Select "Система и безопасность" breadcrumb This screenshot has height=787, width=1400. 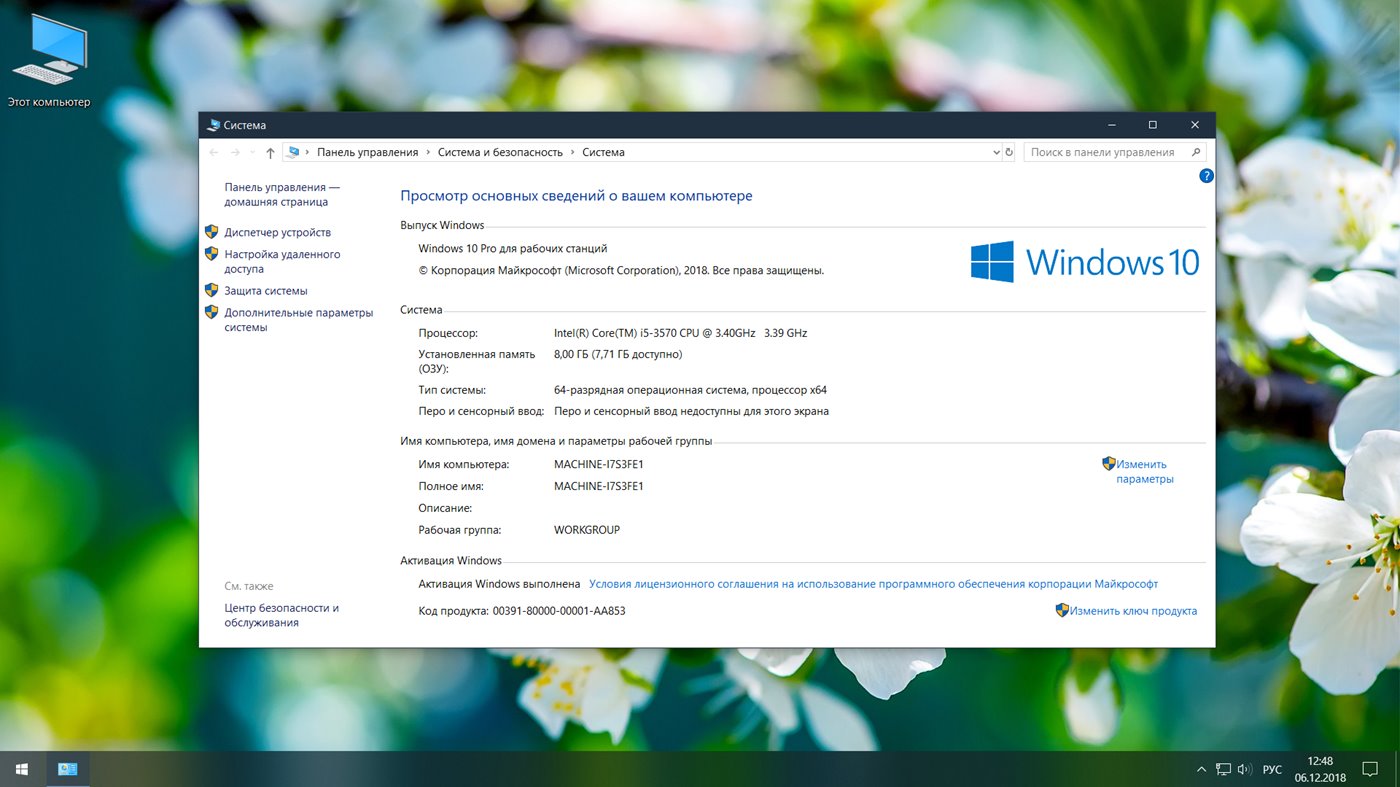coord(500,152)
